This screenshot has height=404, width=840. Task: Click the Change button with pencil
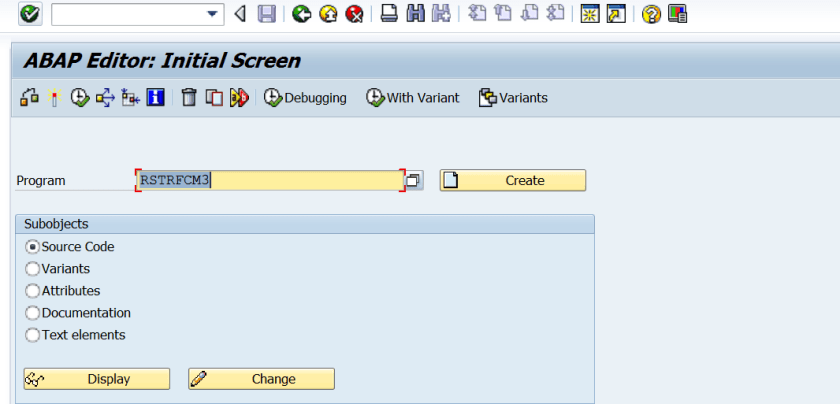(x=261, y=379)
